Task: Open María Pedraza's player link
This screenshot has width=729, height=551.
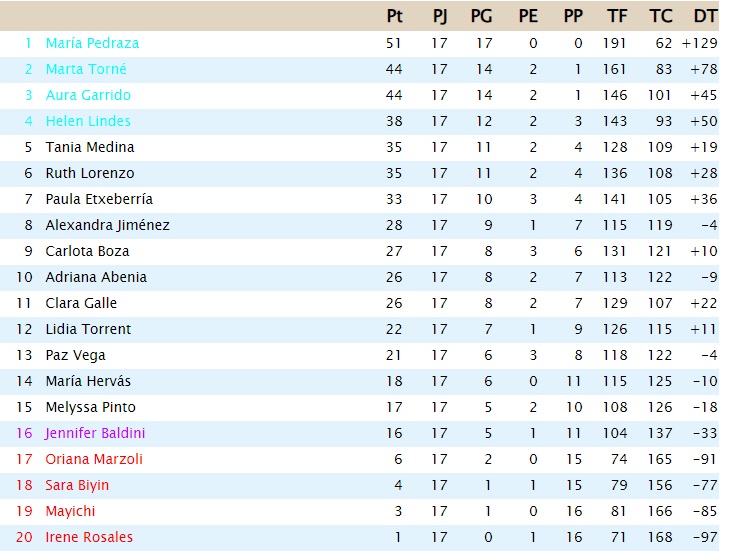Action: tap(92, 43)
